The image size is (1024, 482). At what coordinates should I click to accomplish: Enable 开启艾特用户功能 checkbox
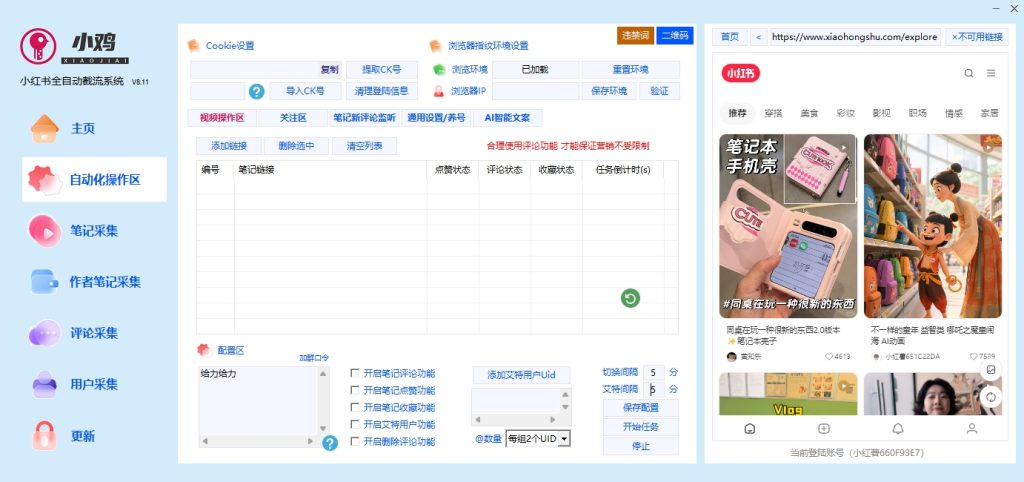pyautogui.click(x=355, y=425)
